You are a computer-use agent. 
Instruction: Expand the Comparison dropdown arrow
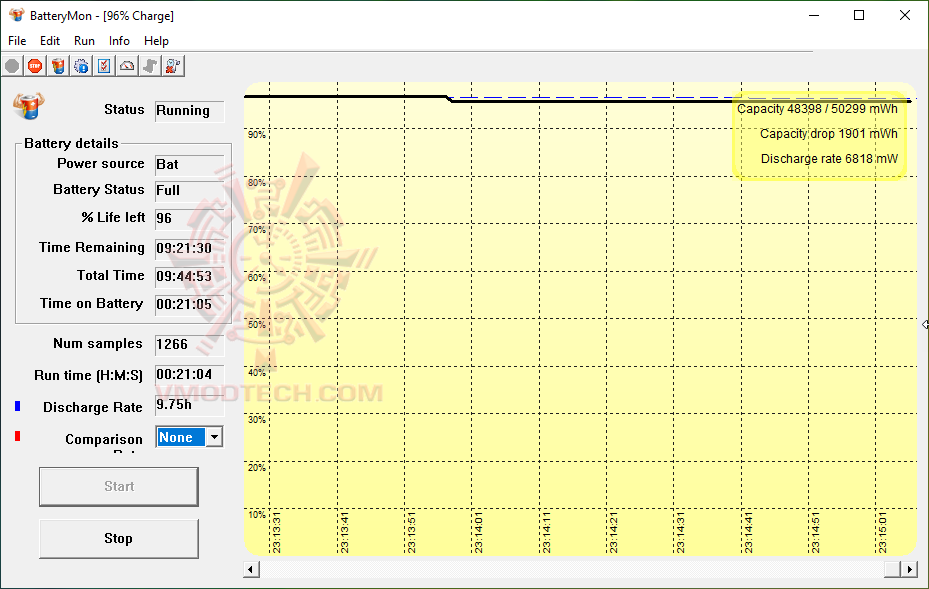[x=214, y=437]
